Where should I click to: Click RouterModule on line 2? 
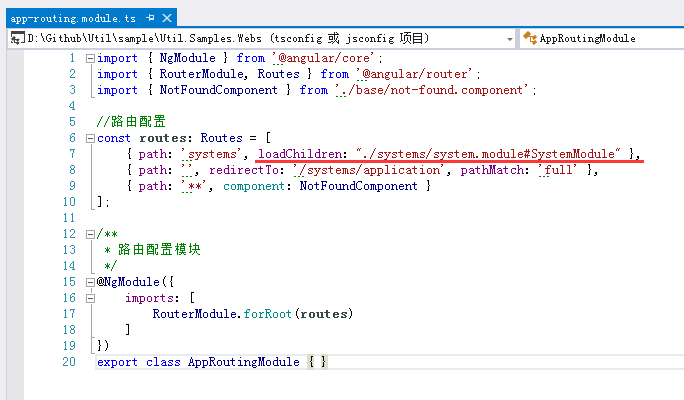[x=202, y=74]
